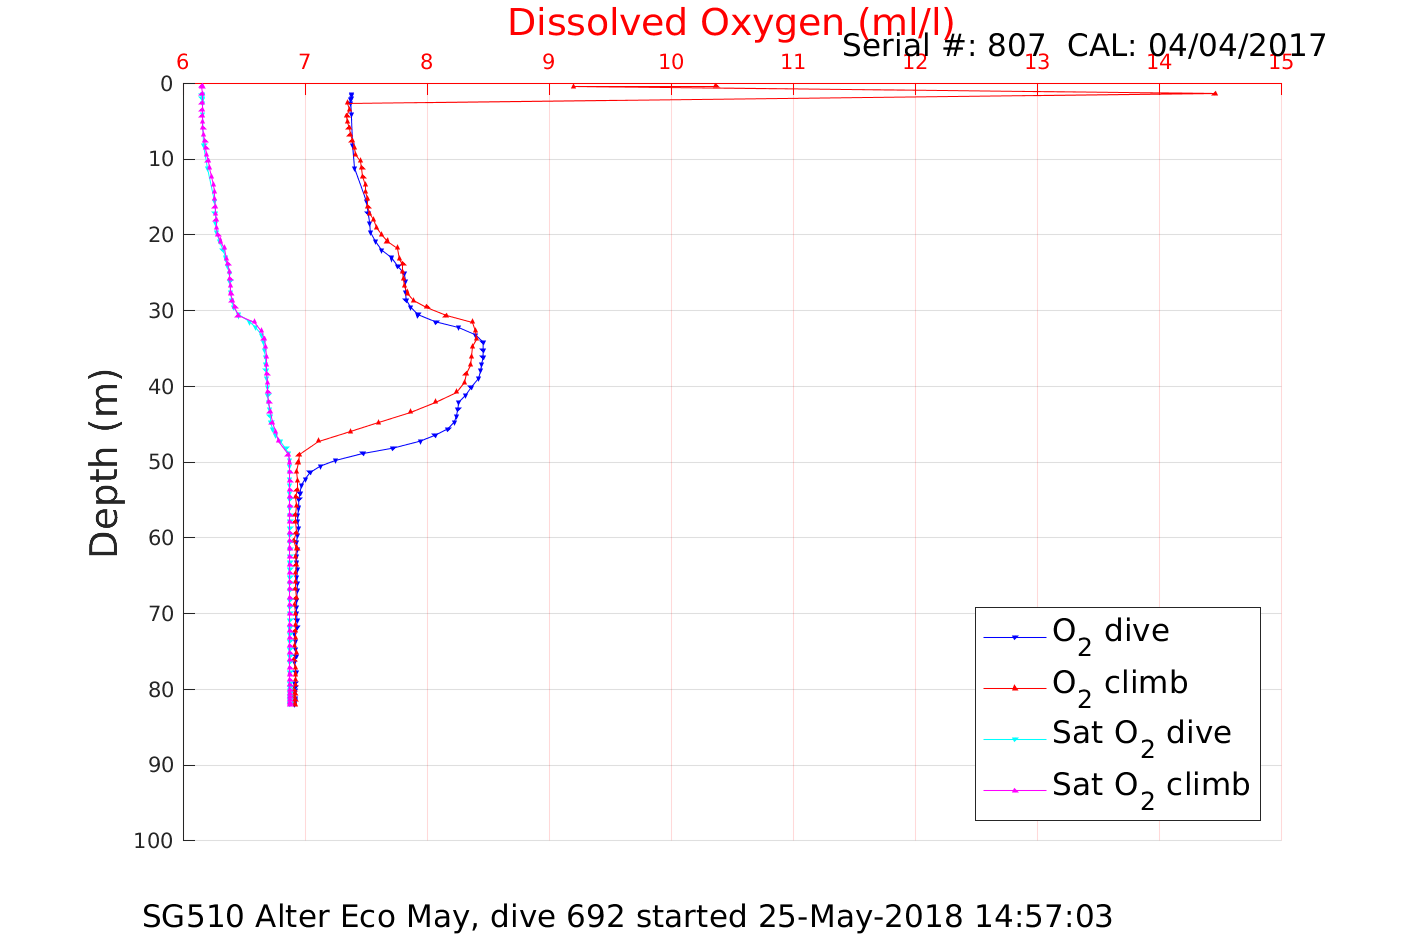Click the 'Depth (m)' y-axis label
The image size is (1417, 945).
(x=104, y=463)
